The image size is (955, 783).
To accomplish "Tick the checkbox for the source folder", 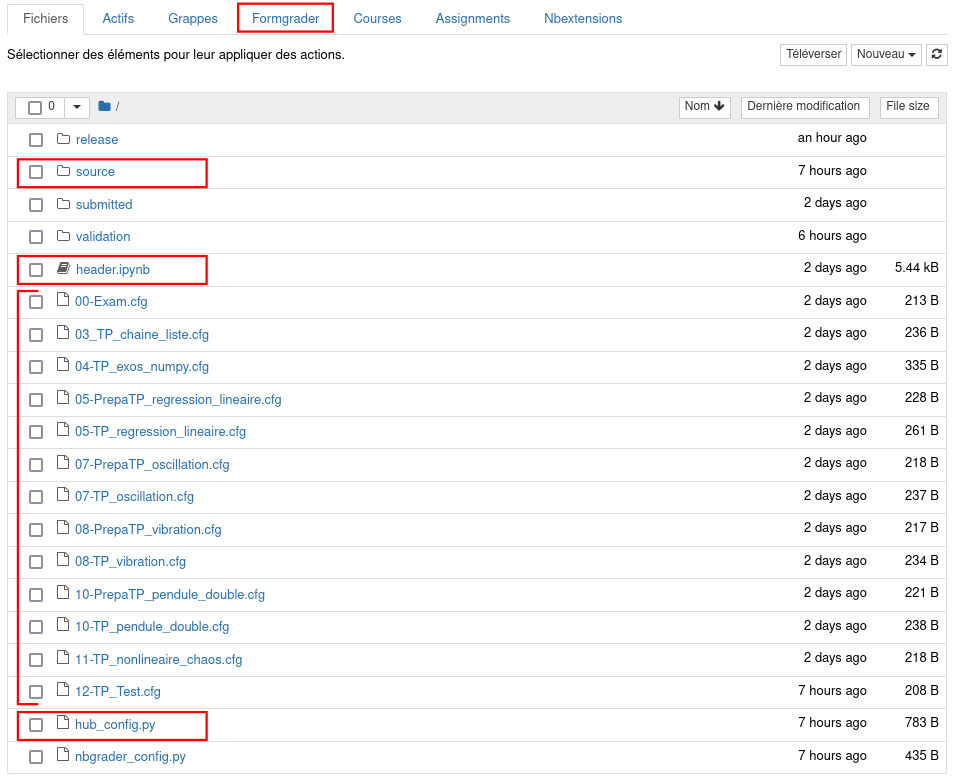I will tap(36, 172).
